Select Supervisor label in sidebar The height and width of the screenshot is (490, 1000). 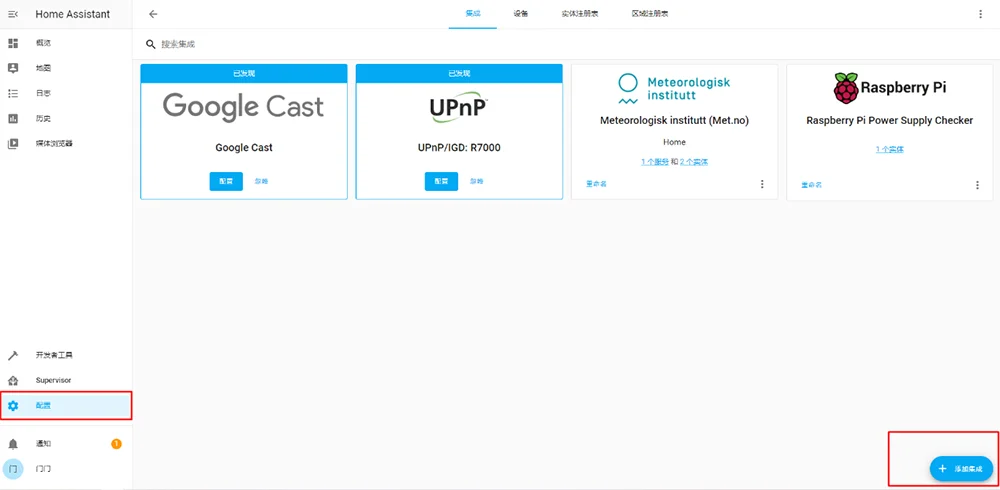(x=53, y=380)
